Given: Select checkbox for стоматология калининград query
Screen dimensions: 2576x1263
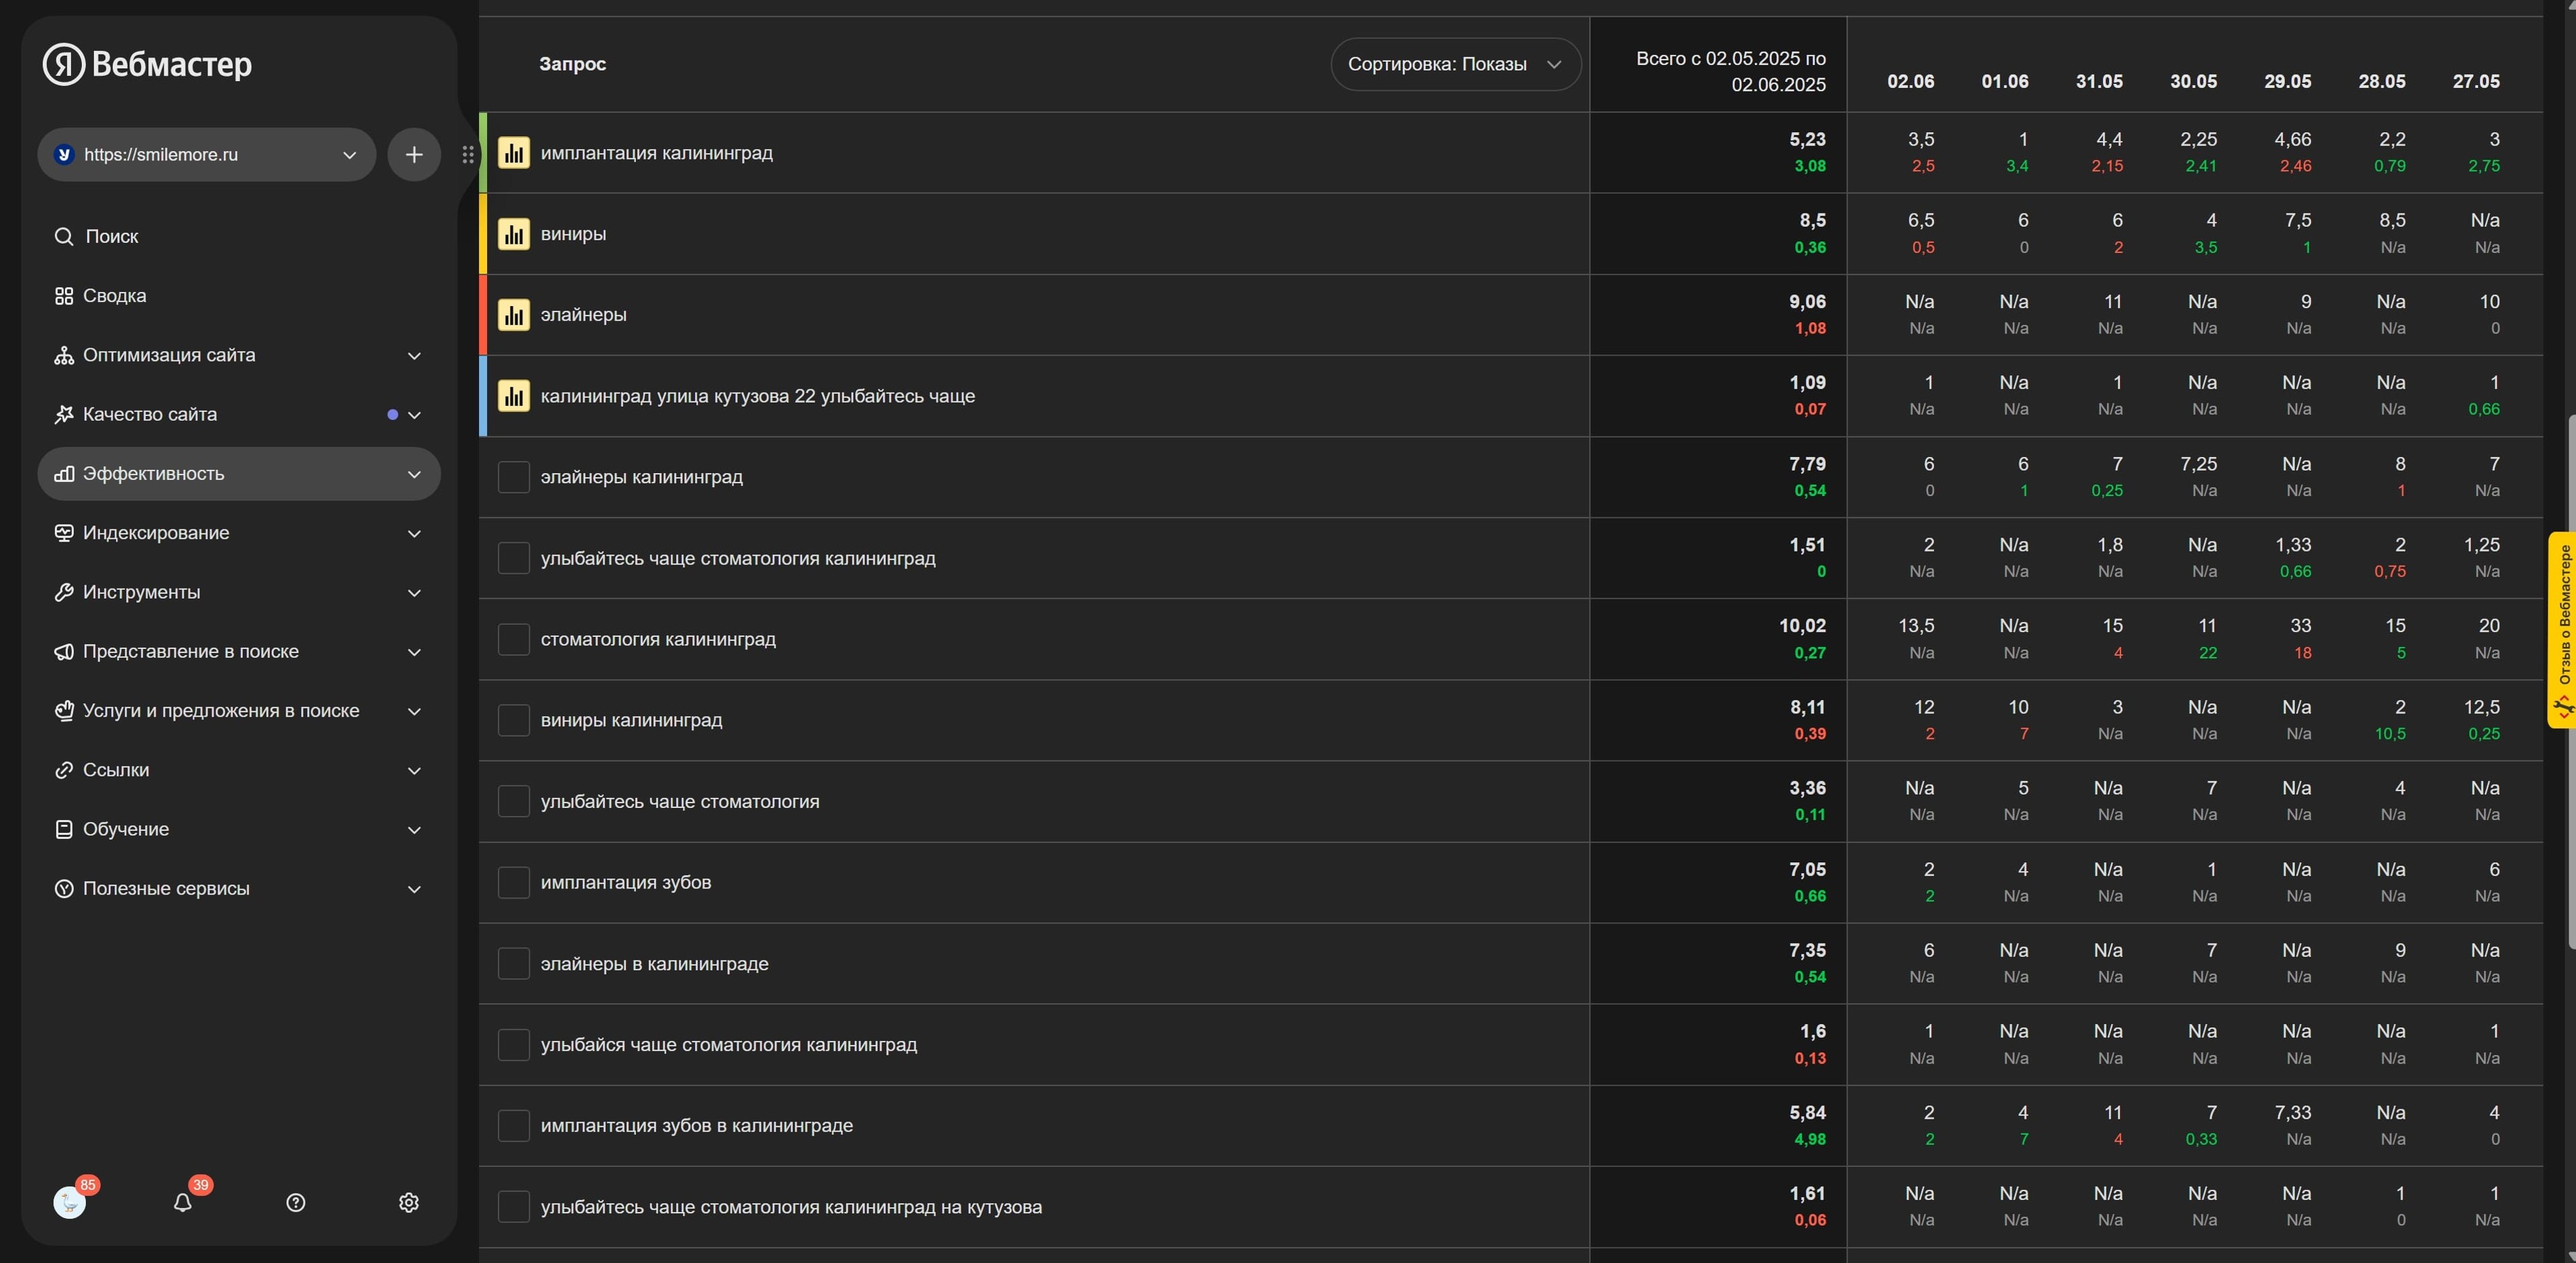Looking at the screenshot, I should 513,639.
